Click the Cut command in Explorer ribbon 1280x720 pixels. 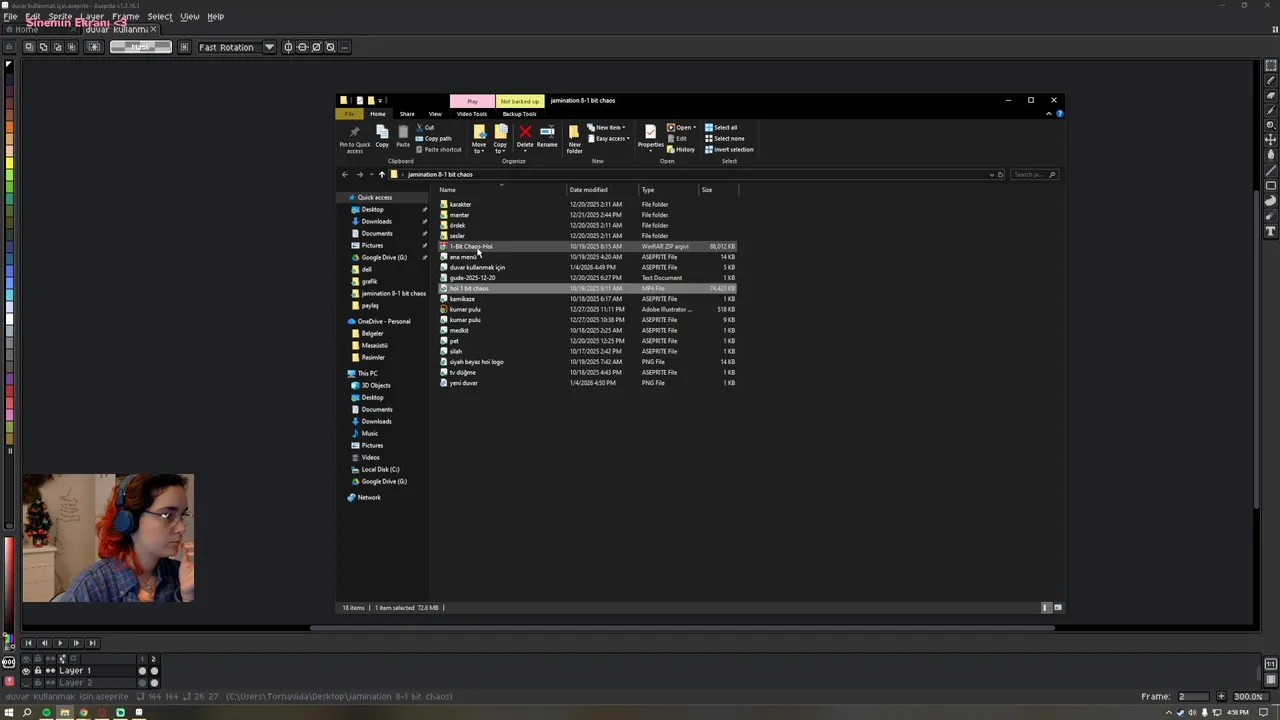point(426,127)
